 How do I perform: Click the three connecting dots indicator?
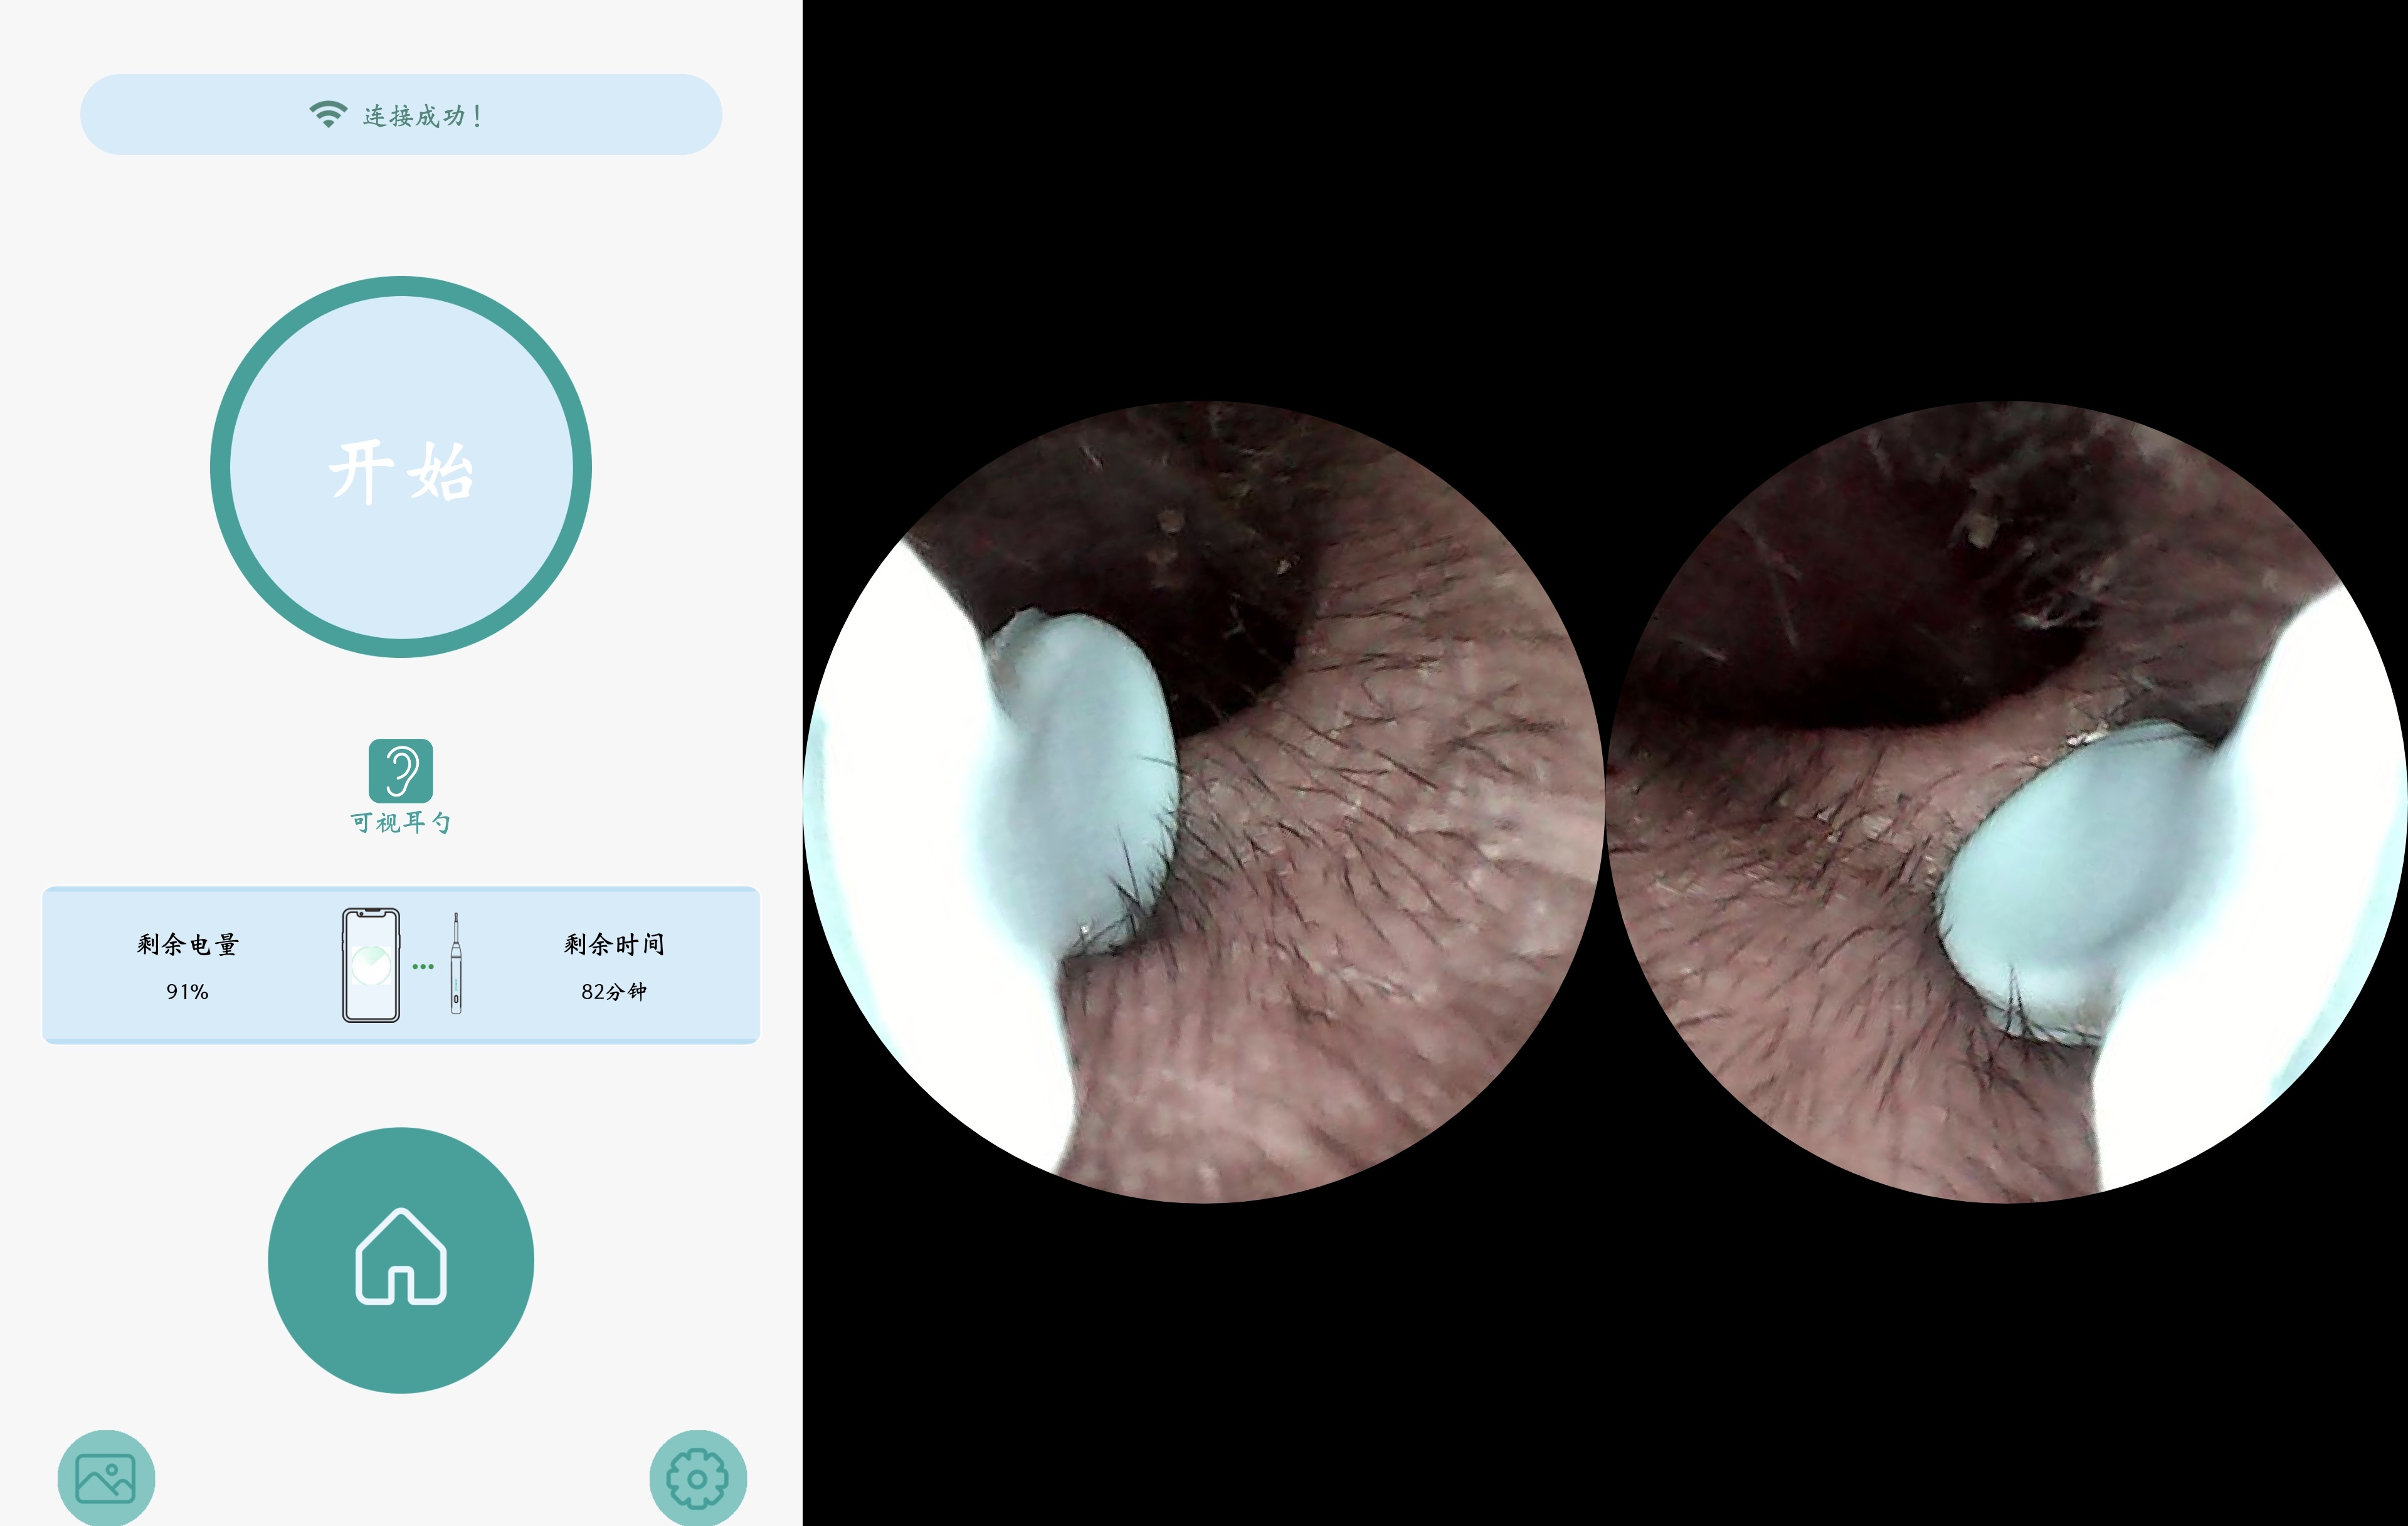click(x=423, y=966)
